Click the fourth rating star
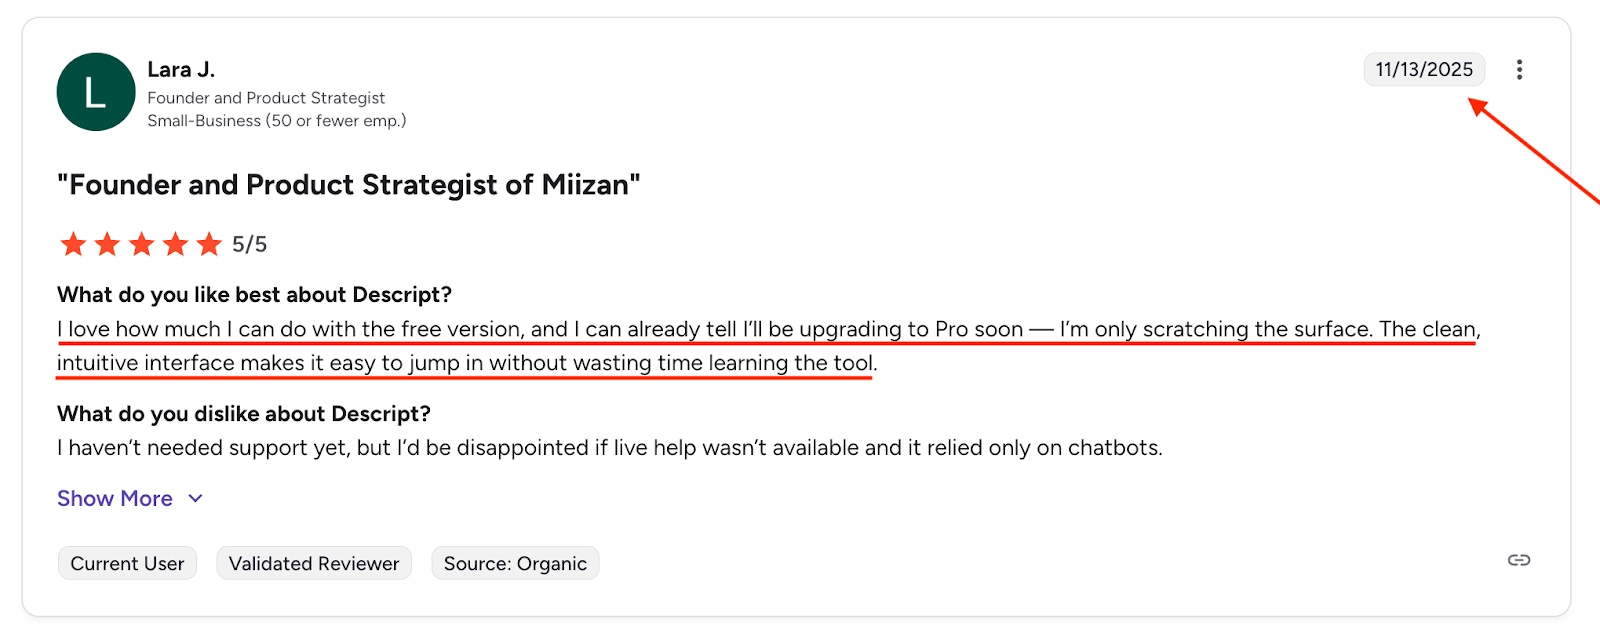Viewport: 1600px width, 633px height. point(175,243)
